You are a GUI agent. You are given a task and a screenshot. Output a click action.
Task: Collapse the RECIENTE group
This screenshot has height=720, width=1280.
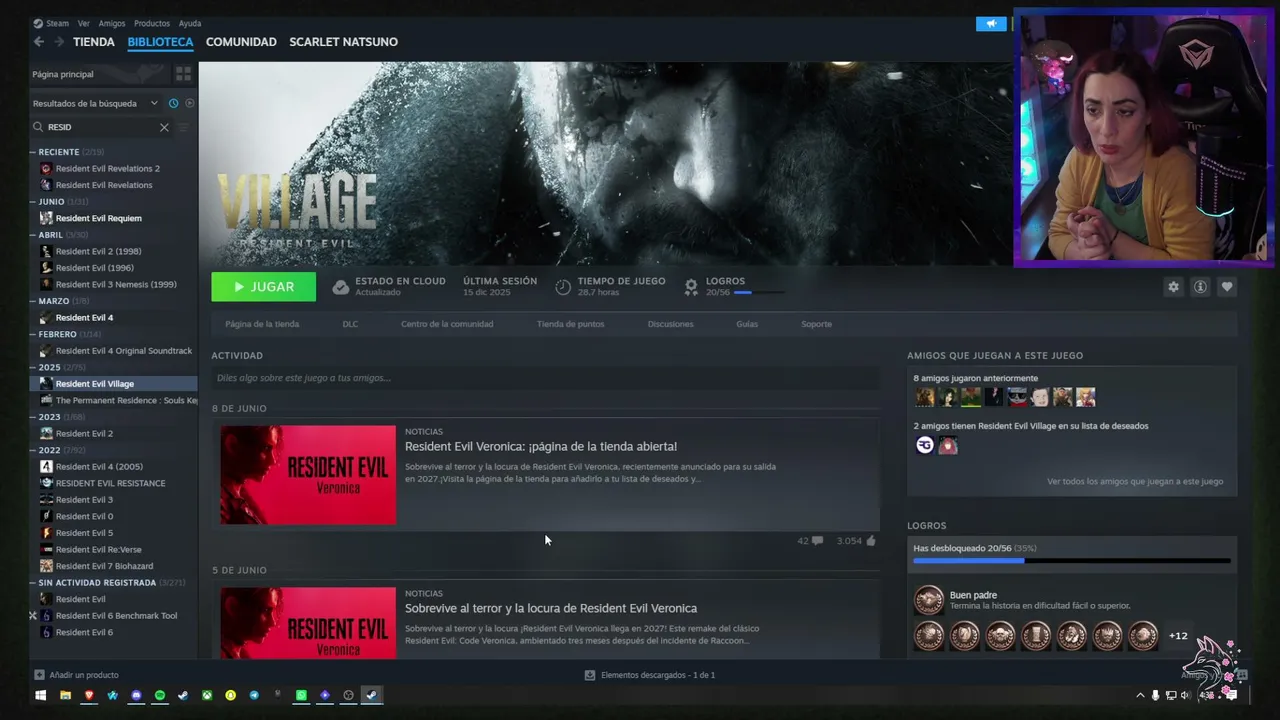pyautogui.click(x=33, y=152)
